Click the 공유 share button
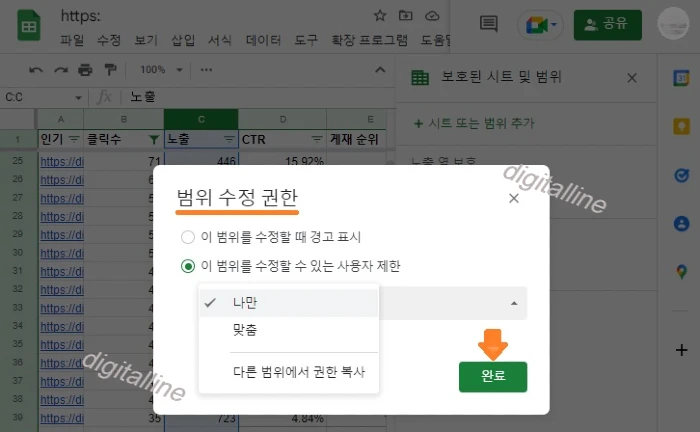This screenshot has height=432, width=700. tap(608, 25)
